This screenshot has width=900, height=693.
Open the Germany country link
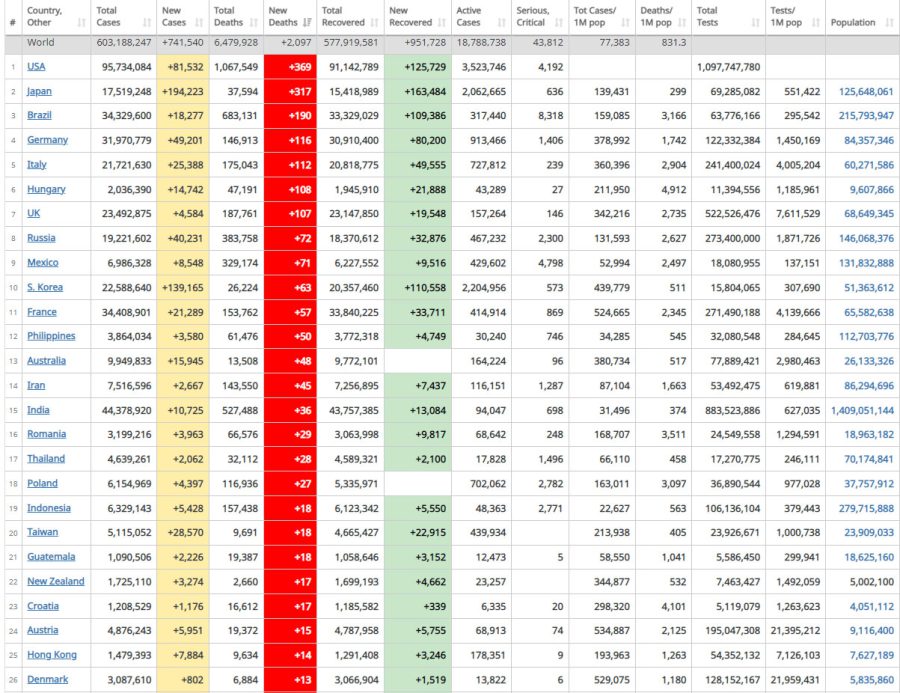(47, 140)
